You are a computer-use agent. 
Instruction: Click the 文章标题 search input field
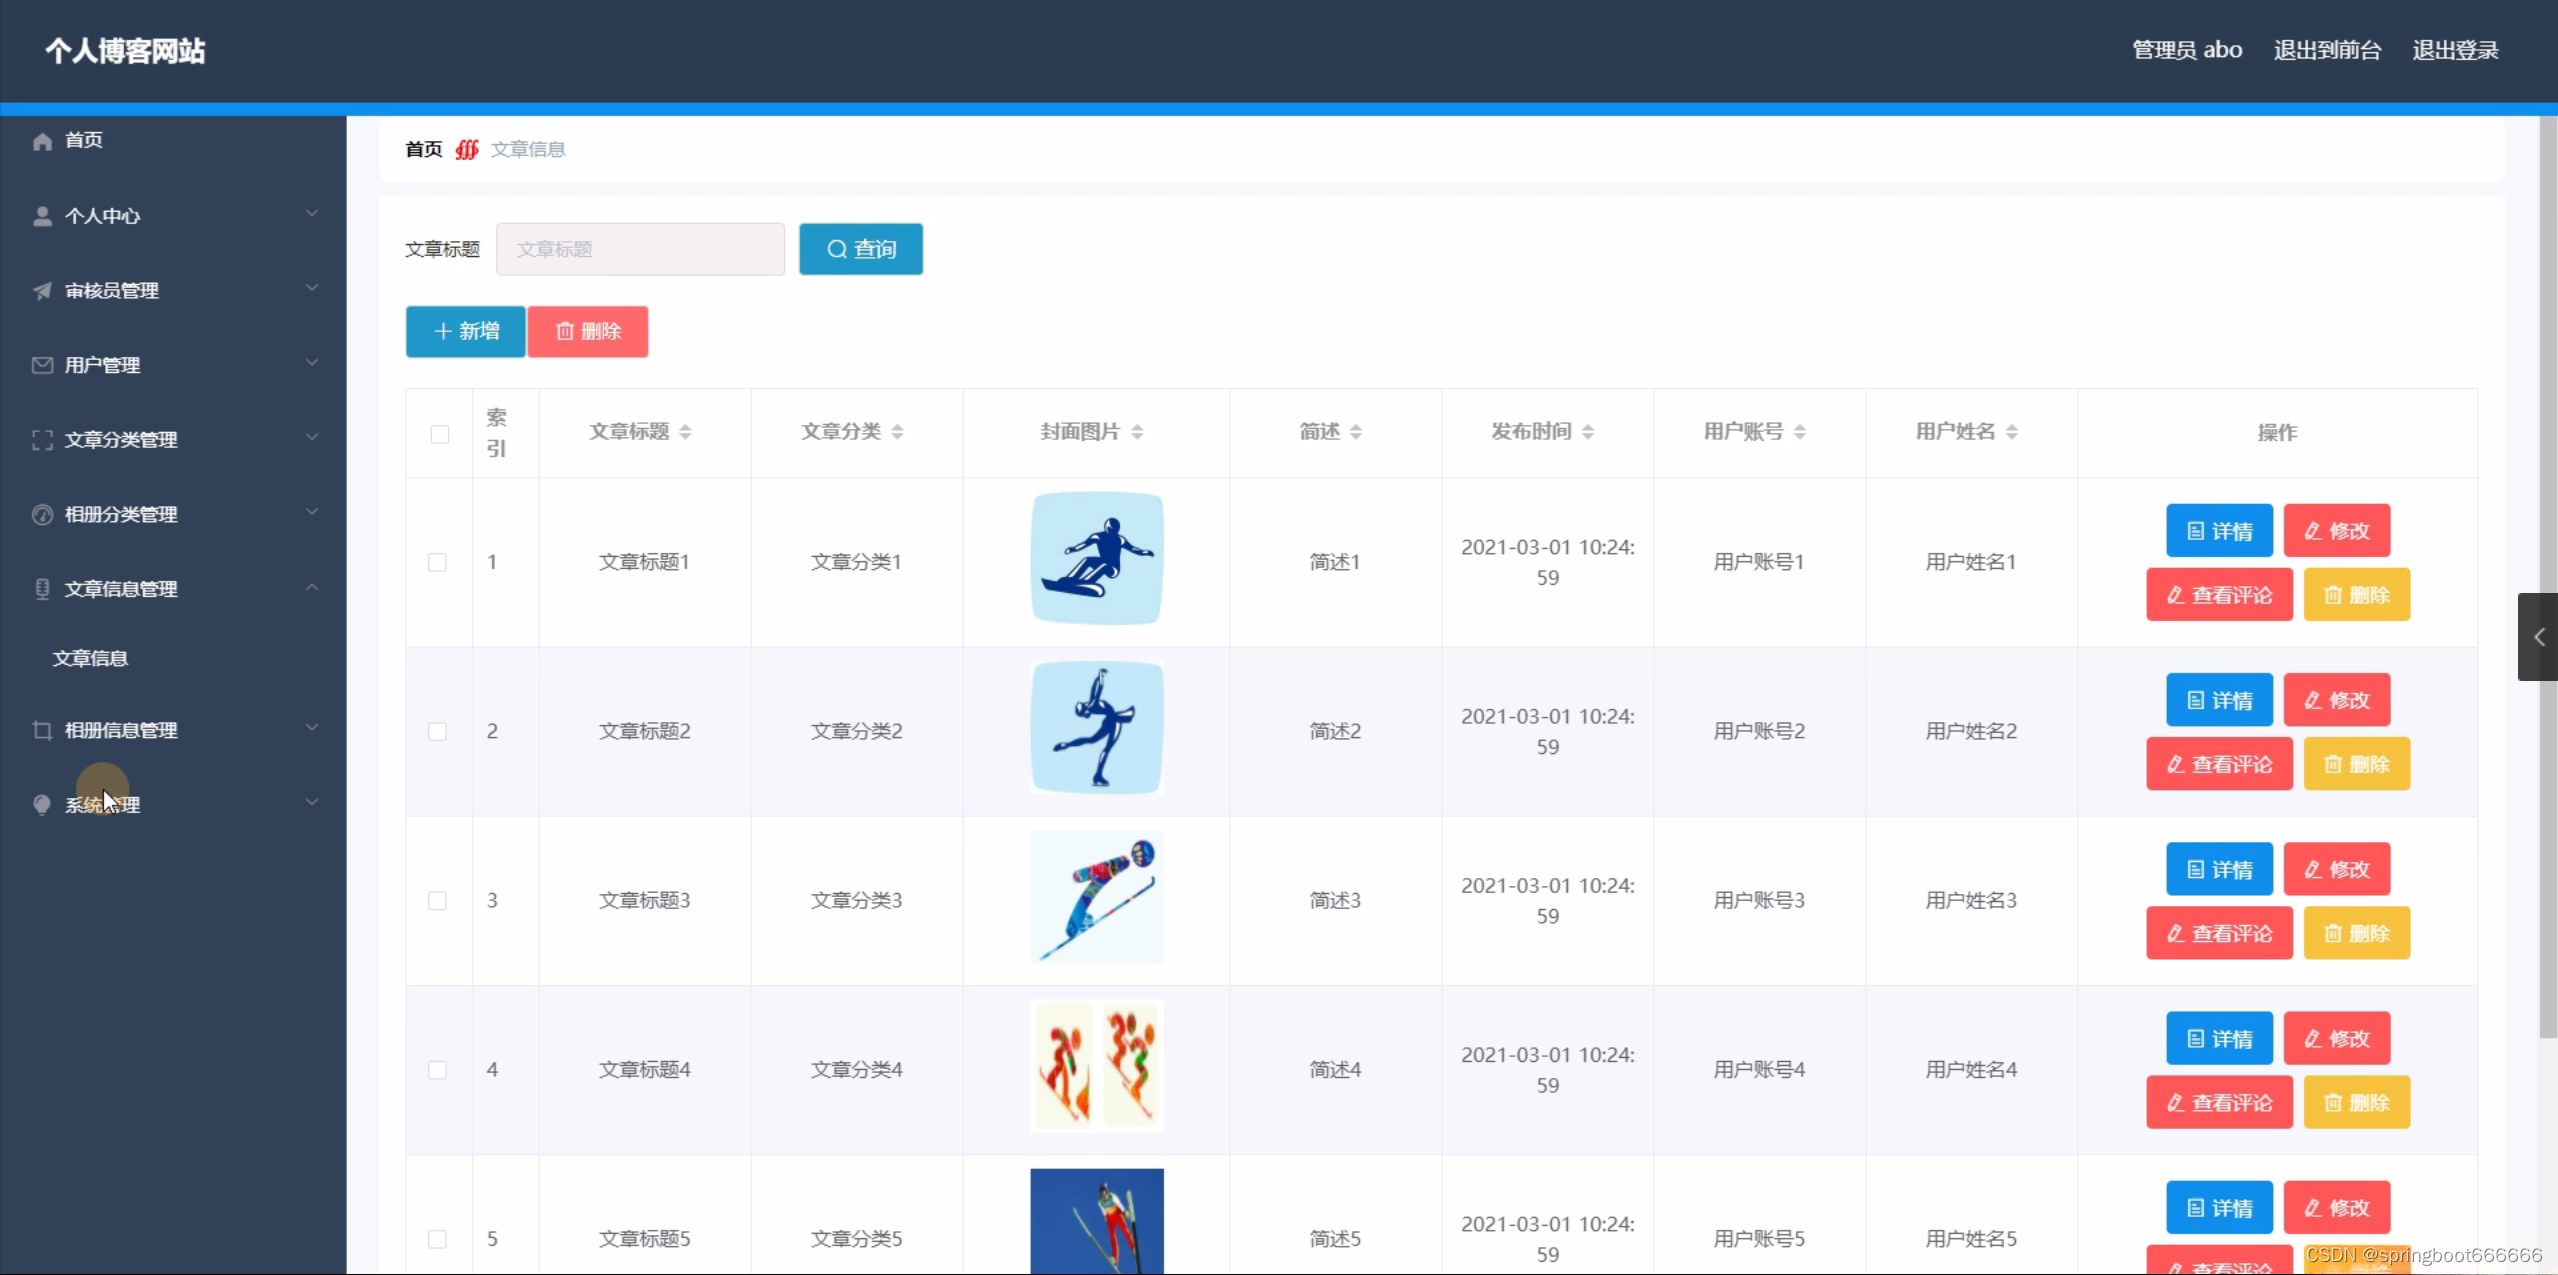tap(640, 249)
